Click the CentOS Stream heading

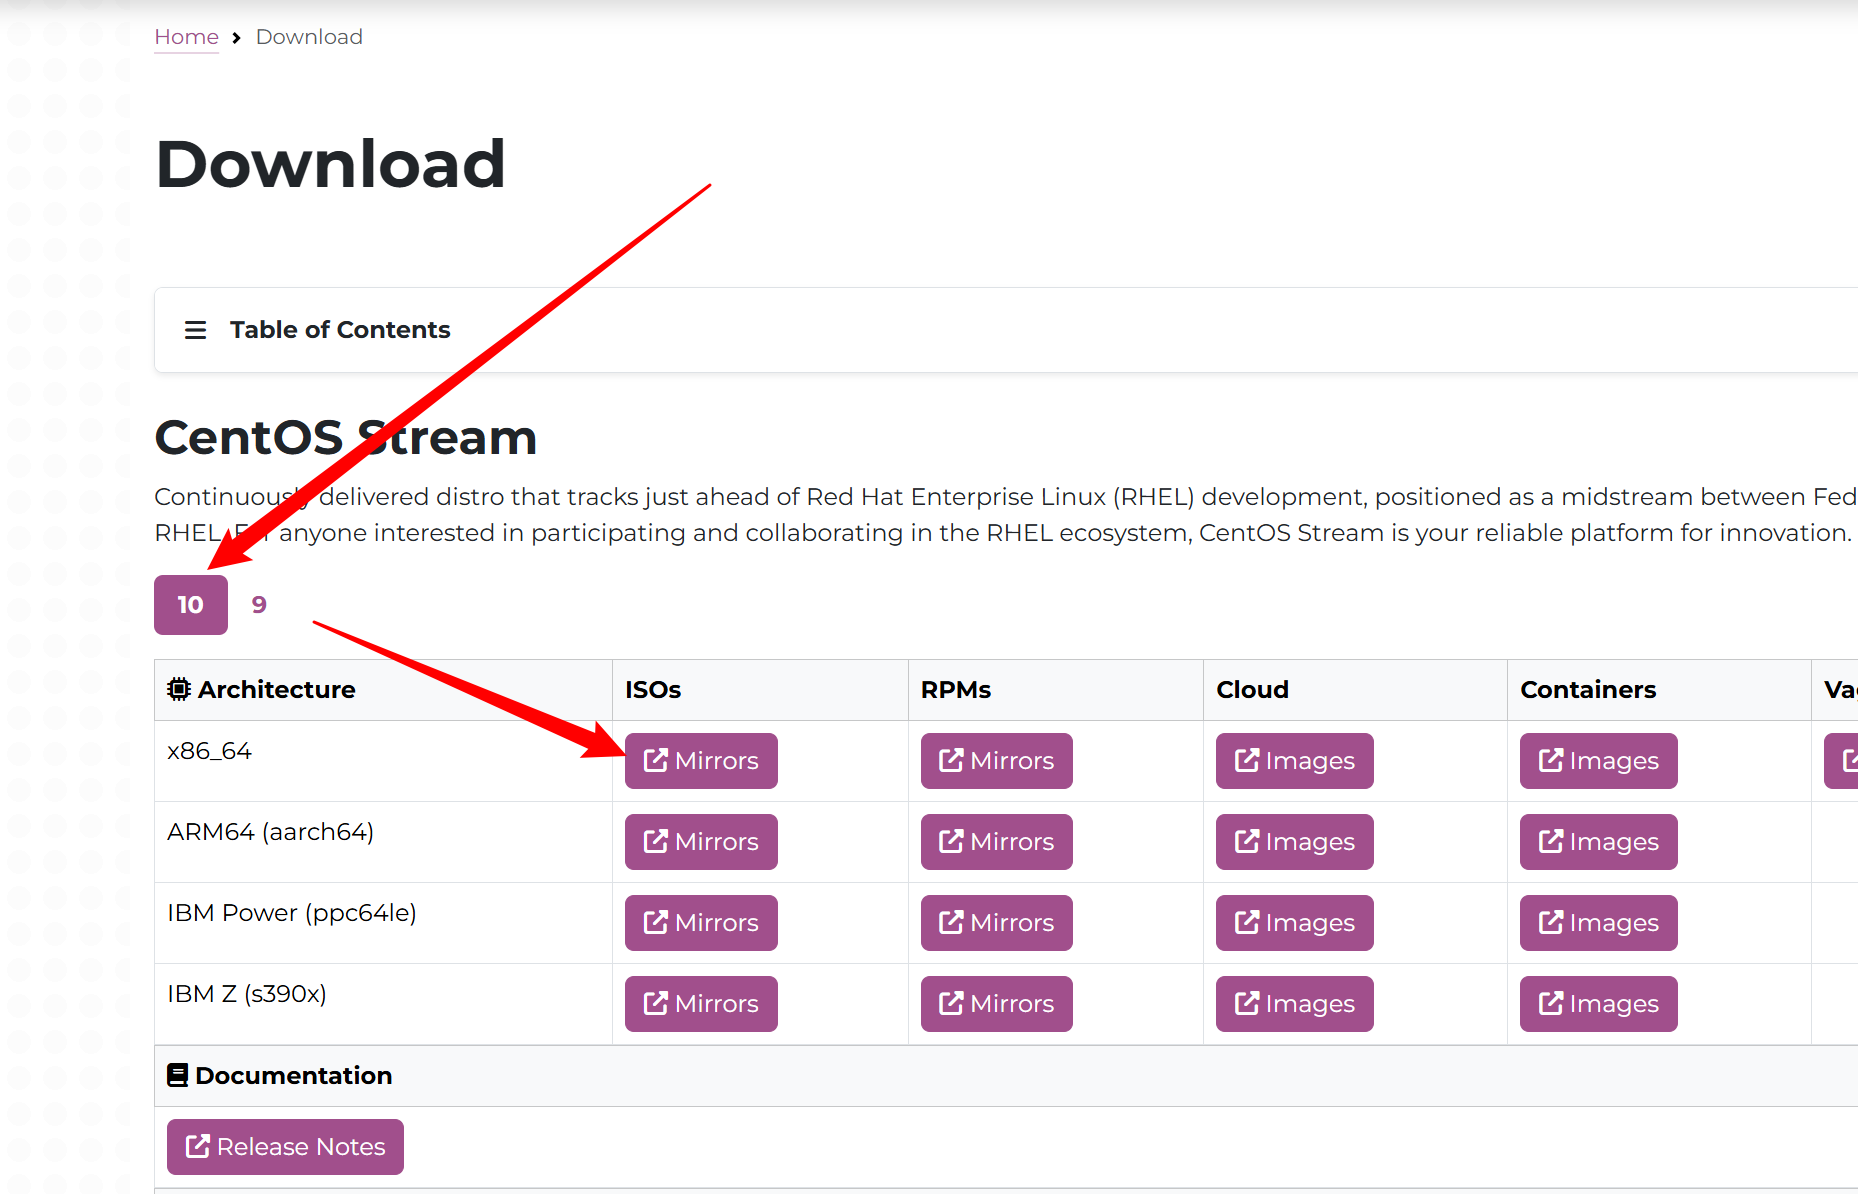click(346, 438)
